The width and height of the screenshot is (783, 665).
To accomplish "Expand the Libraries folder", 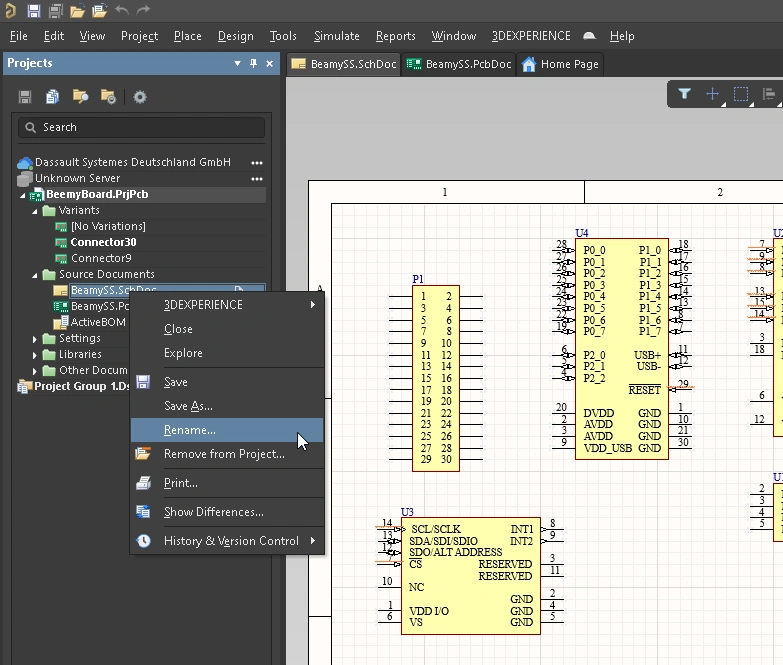I will 34,355.
